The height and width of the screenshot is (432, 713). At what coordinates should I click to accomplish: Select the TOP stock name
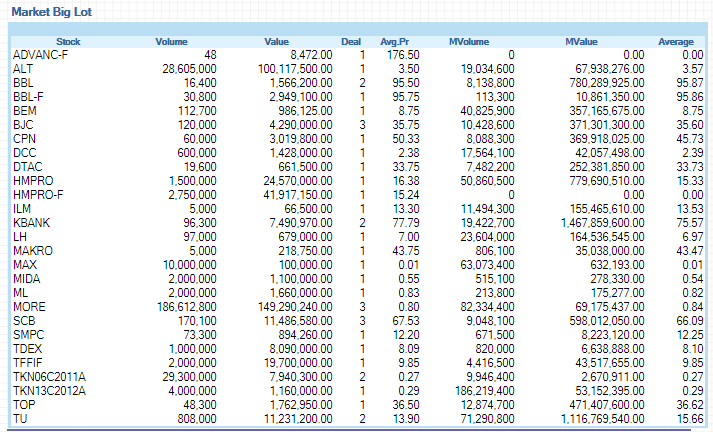[24, 405]
